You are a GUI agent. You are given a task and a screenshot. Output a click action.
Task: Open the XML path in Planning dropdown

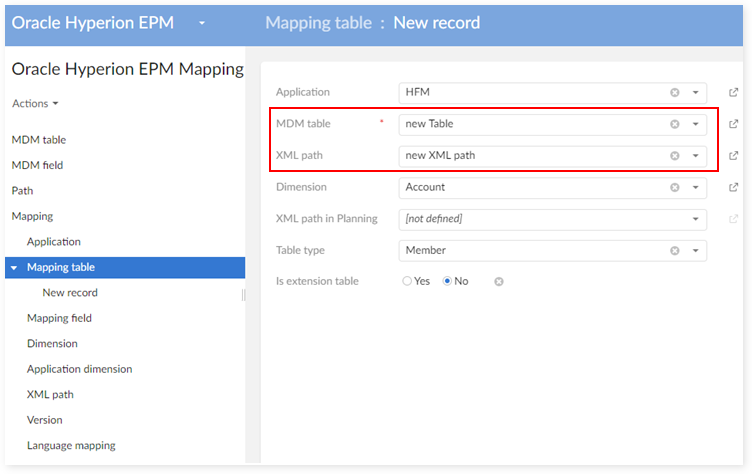[695, 219]
